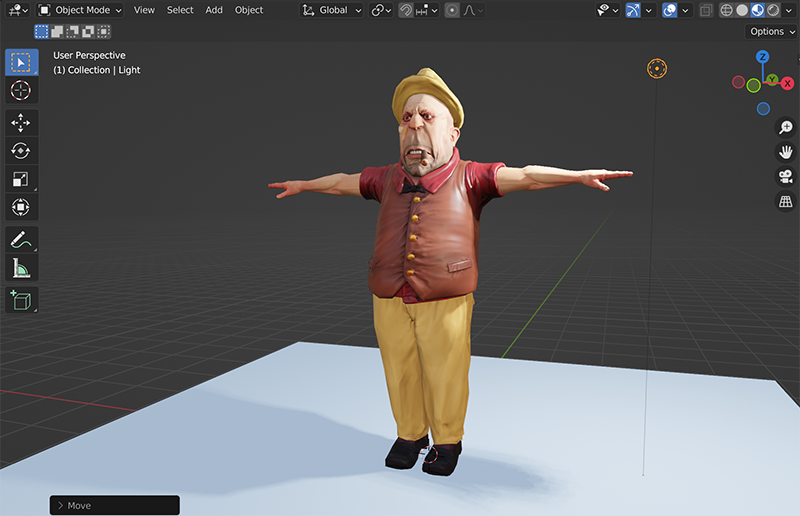Image resolution: width=800 pixels, height=516 pixels.
Task: Click the negative X circle on gizmo
Action: click(738, 82)
